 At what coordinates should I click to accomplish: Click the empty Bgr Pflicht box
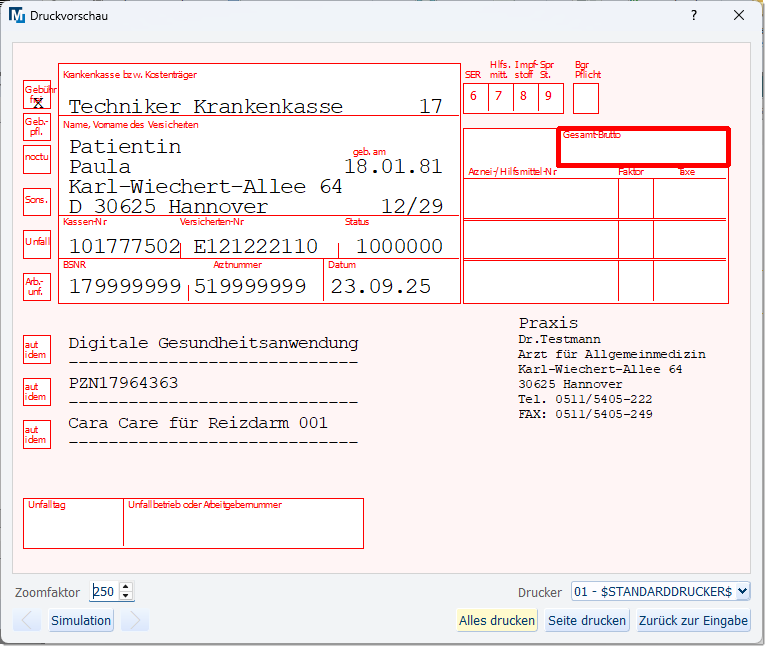point(586,98)
